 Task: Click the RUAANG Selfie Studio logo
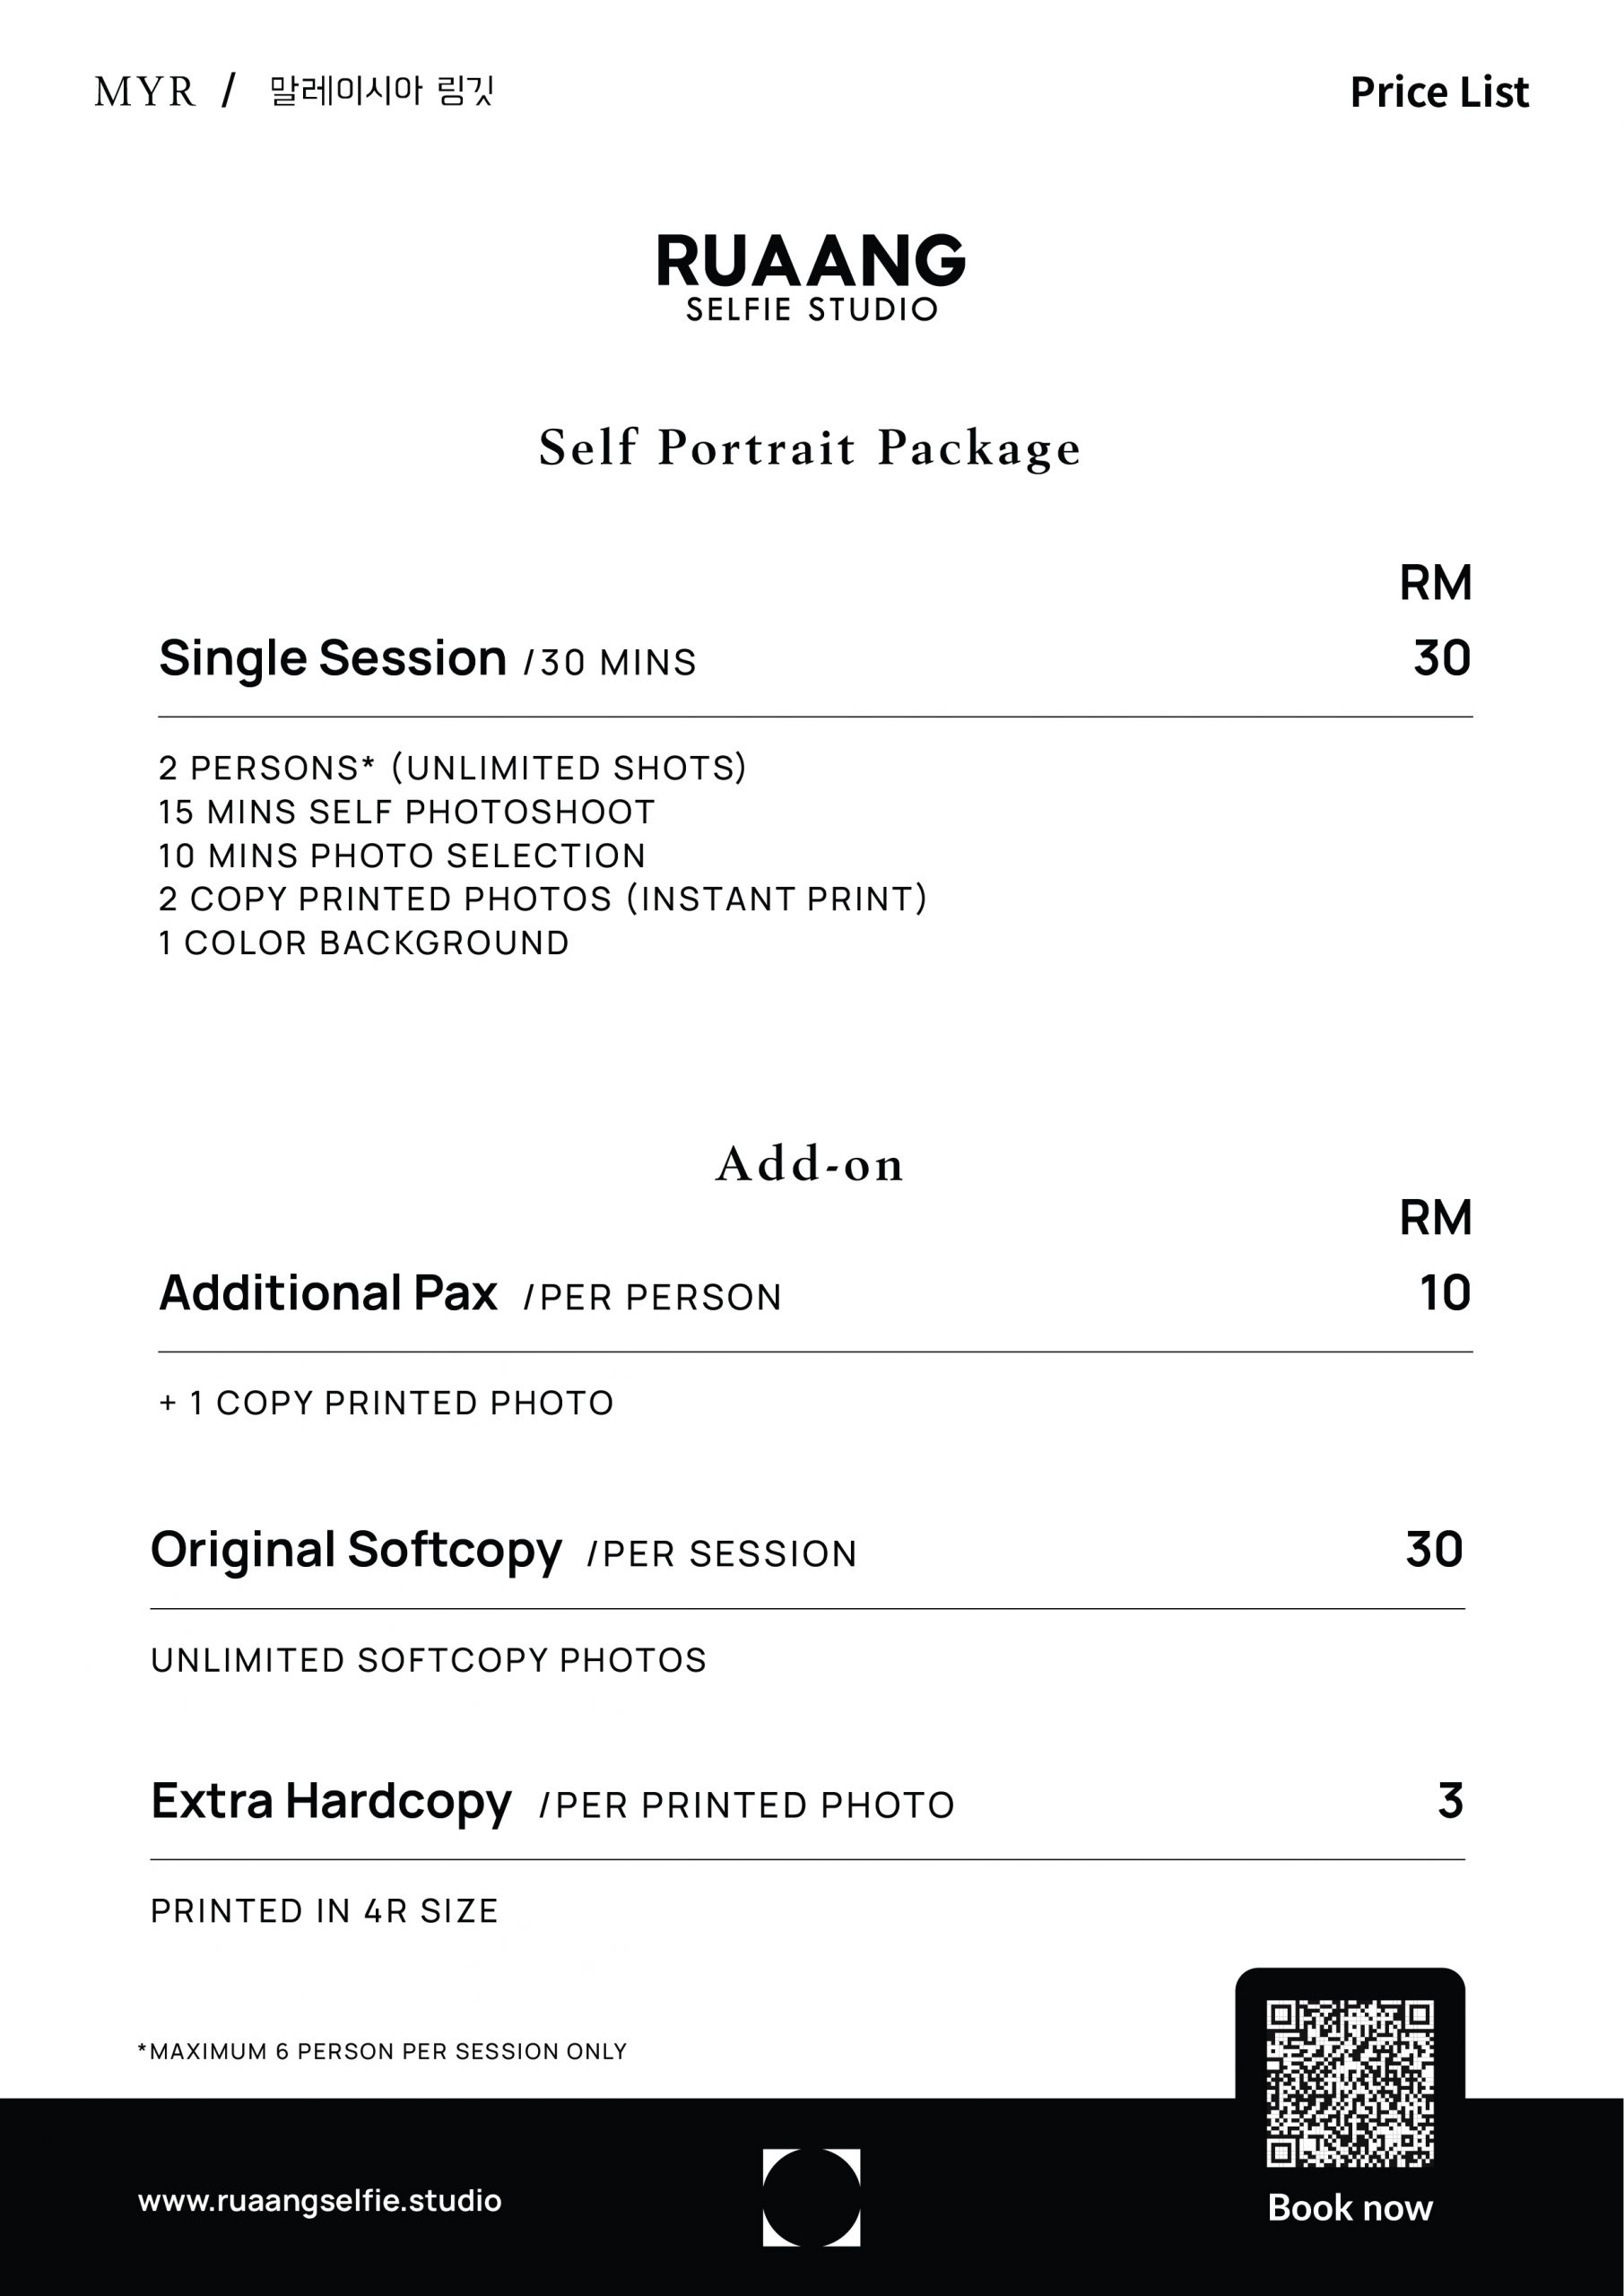(811, 276)
